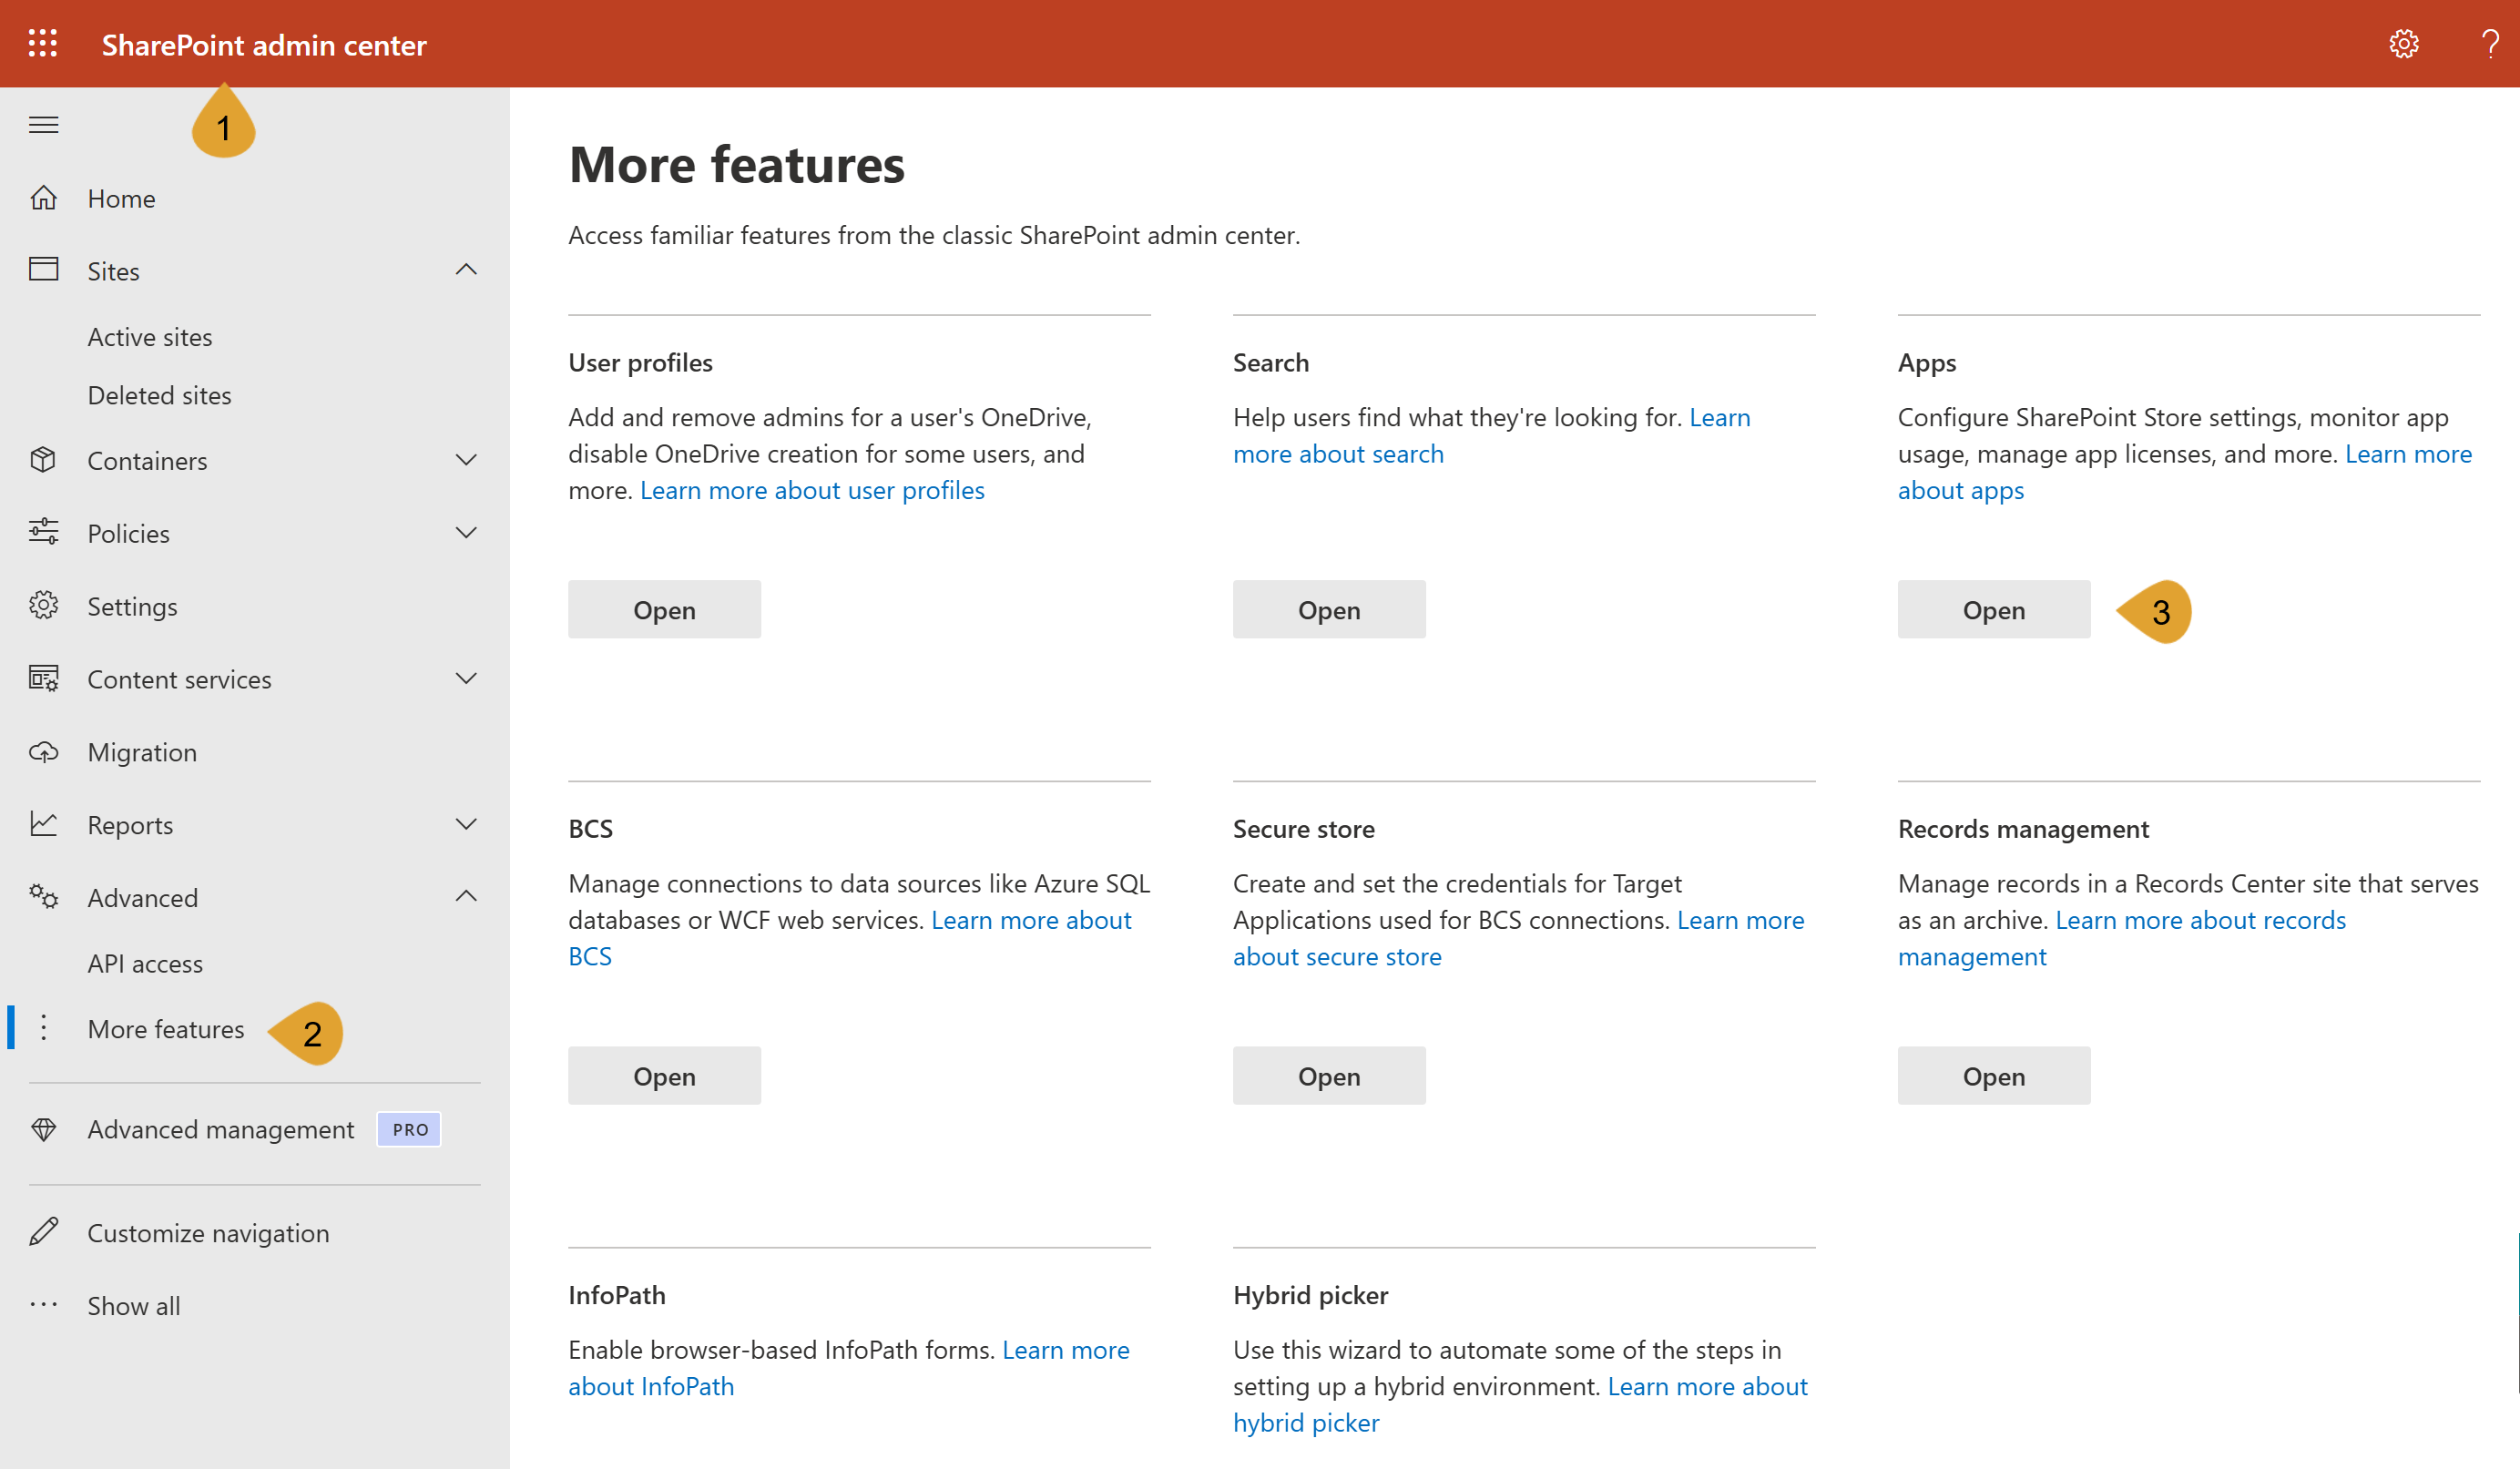The width and height of the screenshot is (2520, 1469).
Task: Click the Policies sliders icon
Action: click(43, 532)
